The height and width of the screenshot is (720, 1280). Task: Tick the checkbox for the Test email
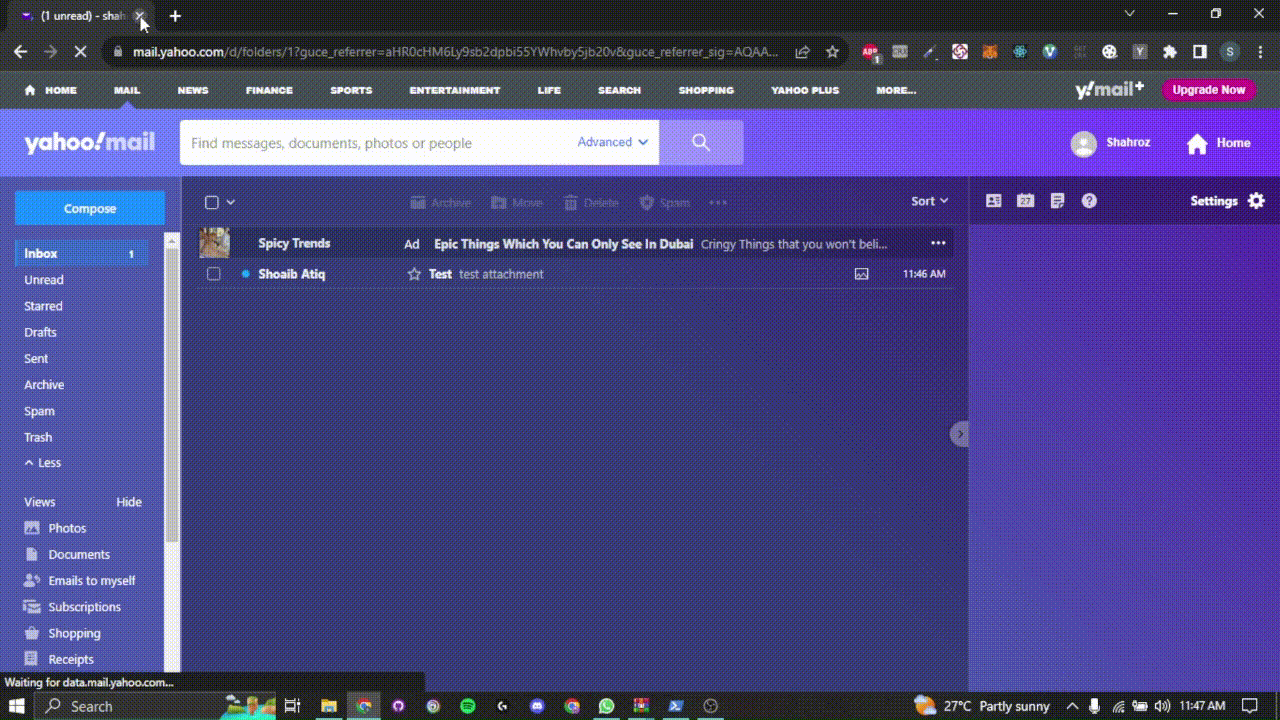pos(213,274)
